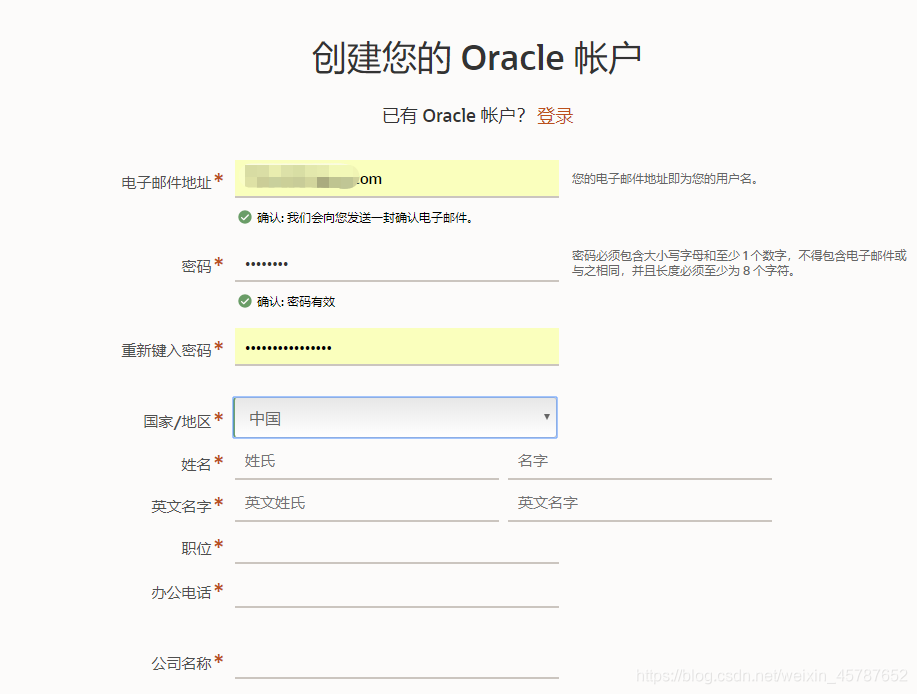Click the 重新键入密码 label
917x694 pixels.
pos(166,350)
